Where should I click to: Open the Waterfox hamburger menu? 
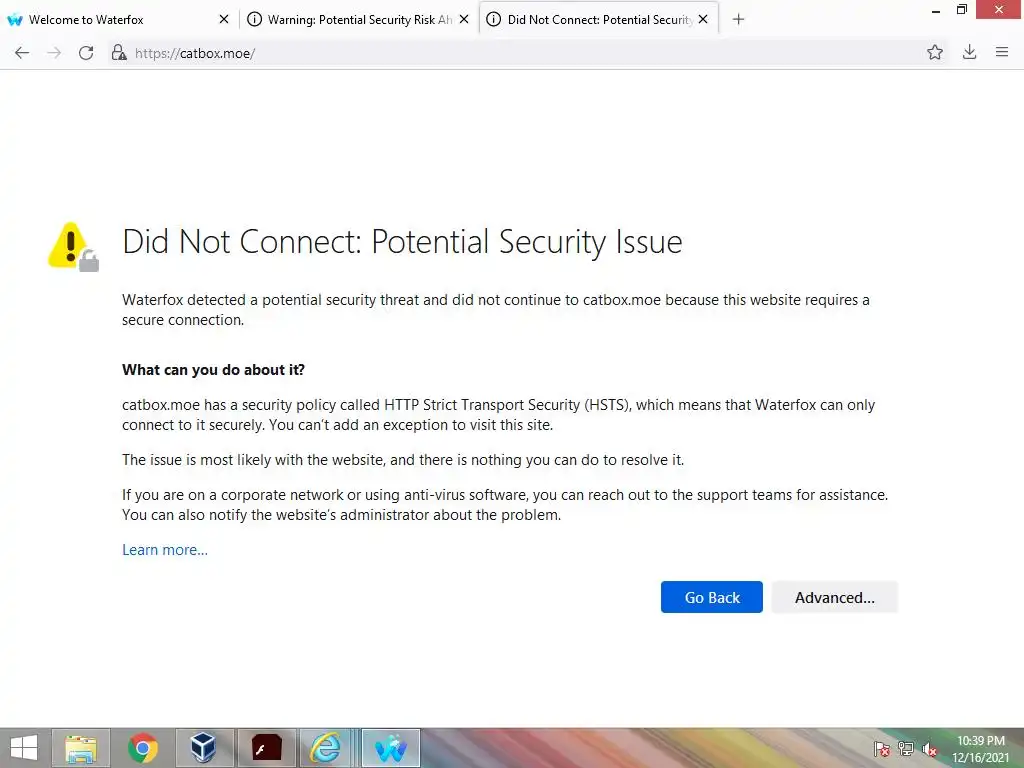click(1002, 53)
